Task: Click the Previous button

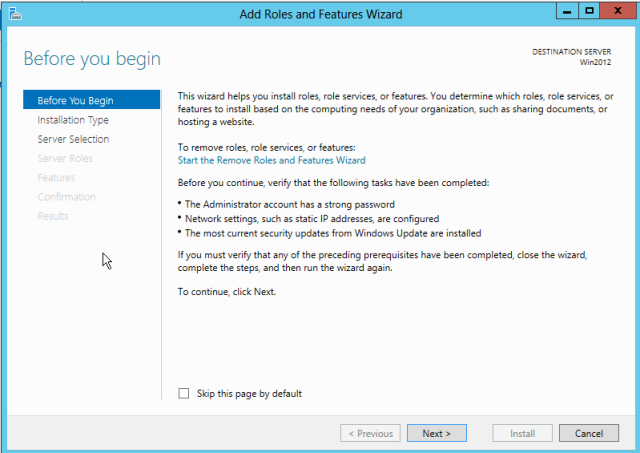Action: pos(370,433)
